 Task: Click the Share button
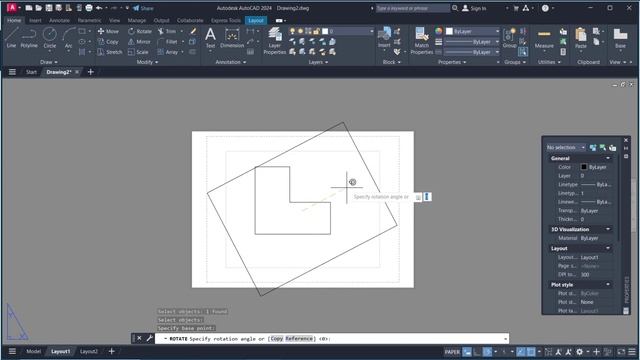[x=143, y=8]
